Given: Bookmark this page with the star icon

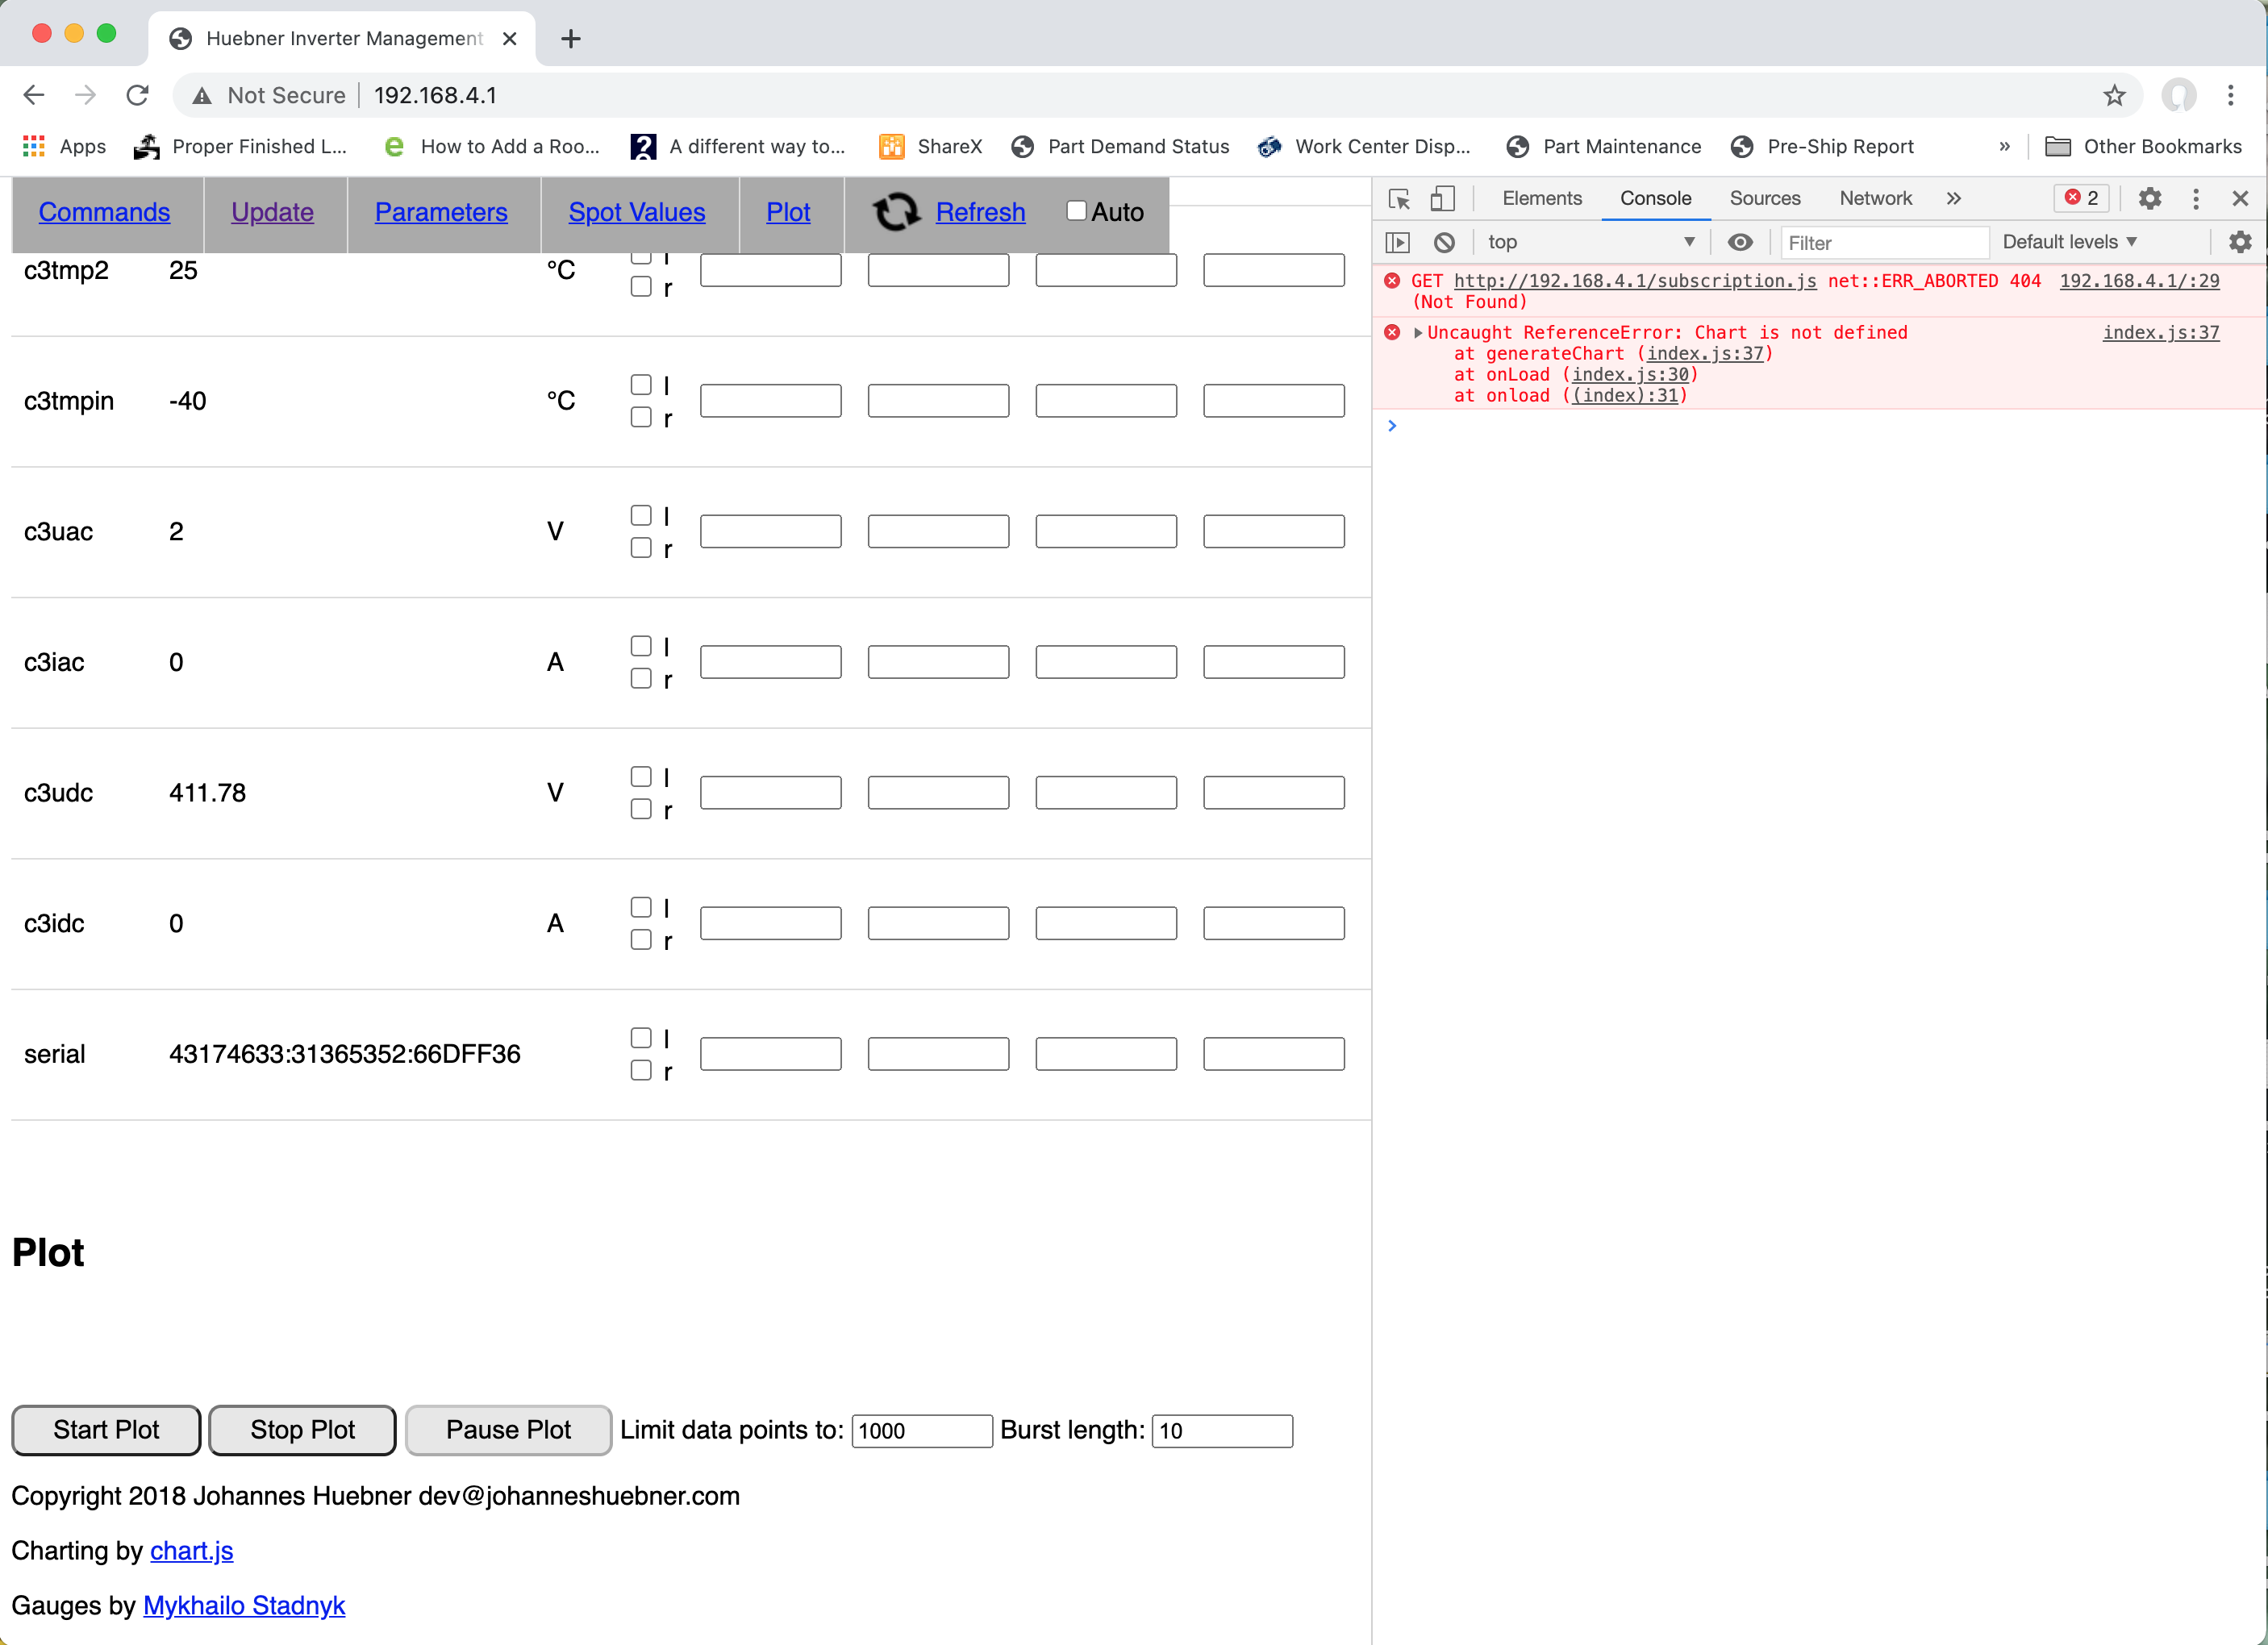Looking at the screenshot, I should pos(2114,95).
